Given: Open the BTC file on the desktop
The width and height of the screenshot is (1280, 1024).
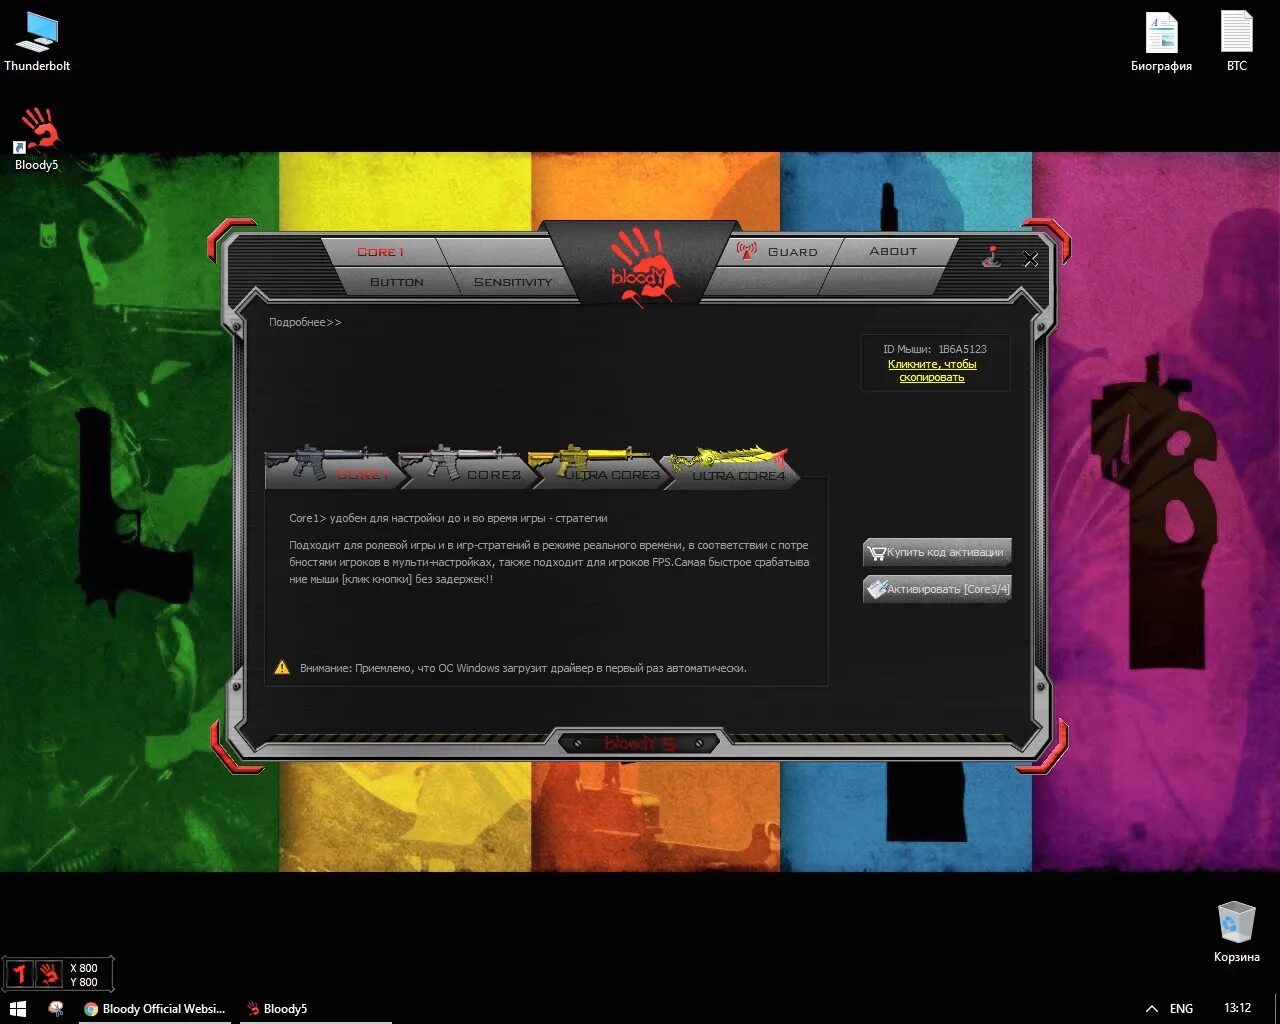Looking at the screenshot, I should (x=1237, y=42).
